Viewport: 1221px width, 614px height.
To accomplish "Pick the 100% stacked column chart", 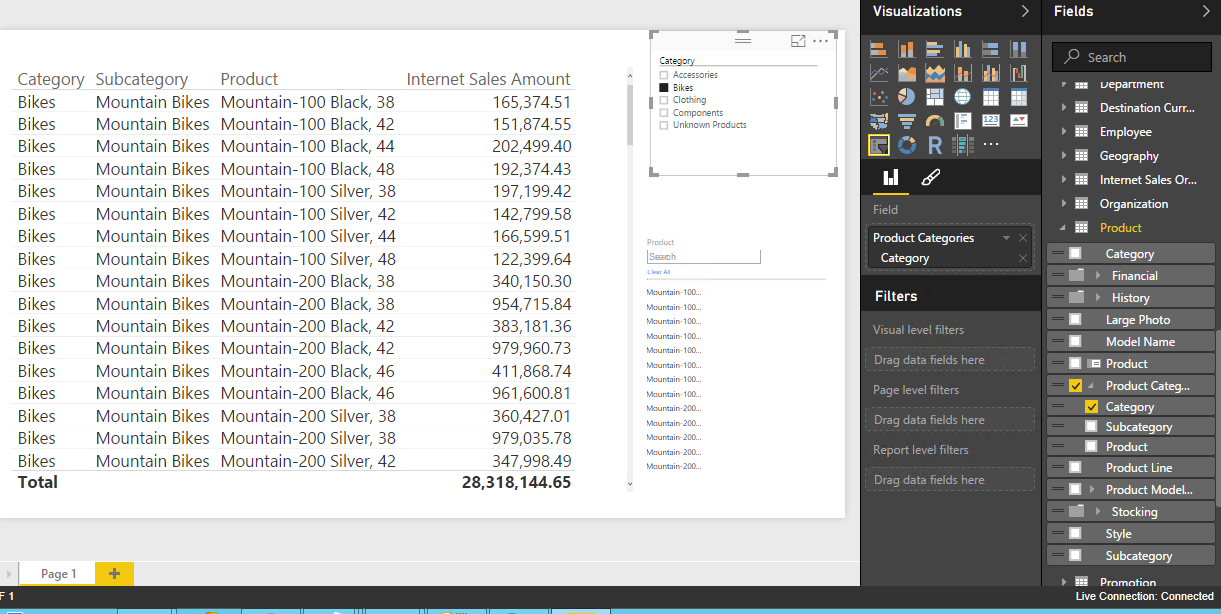I will (x=1019, y=49).
